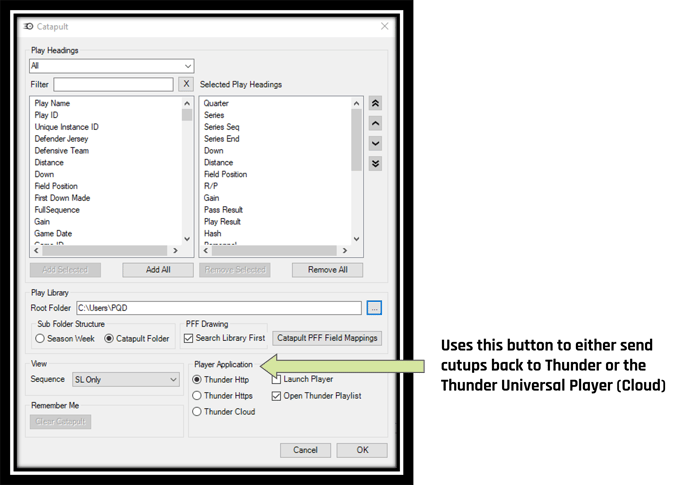
Task: Click the Add All button
Action: 158,270
